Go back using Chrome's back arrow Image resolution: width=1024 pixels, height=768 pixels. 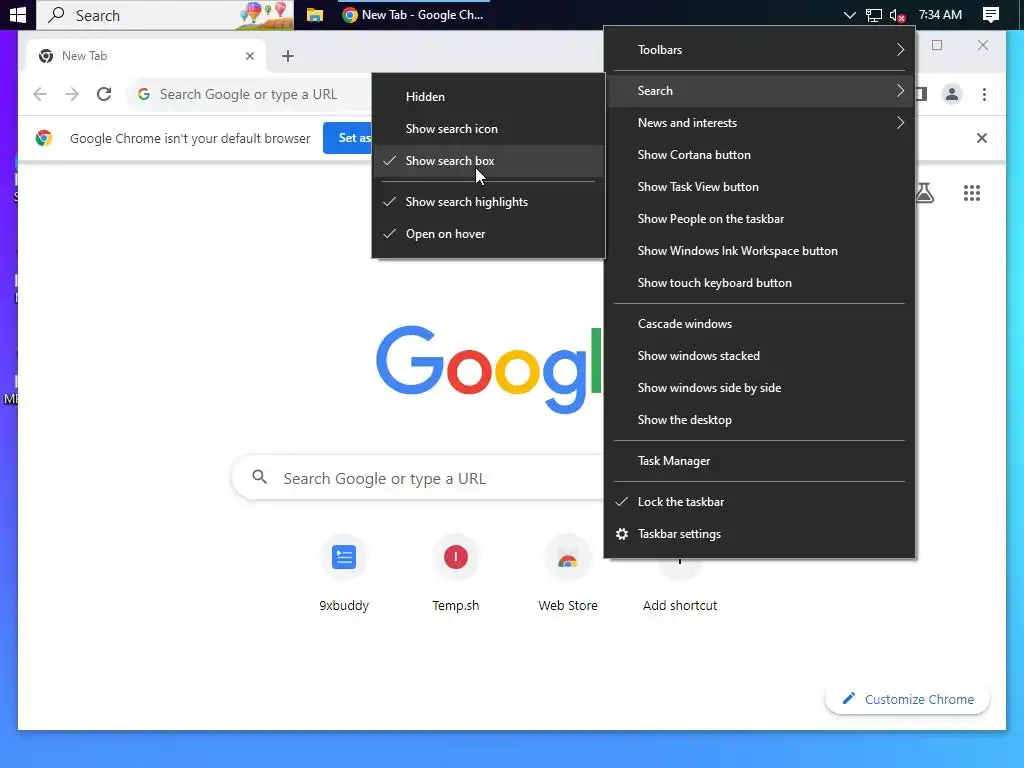(40, 94)
